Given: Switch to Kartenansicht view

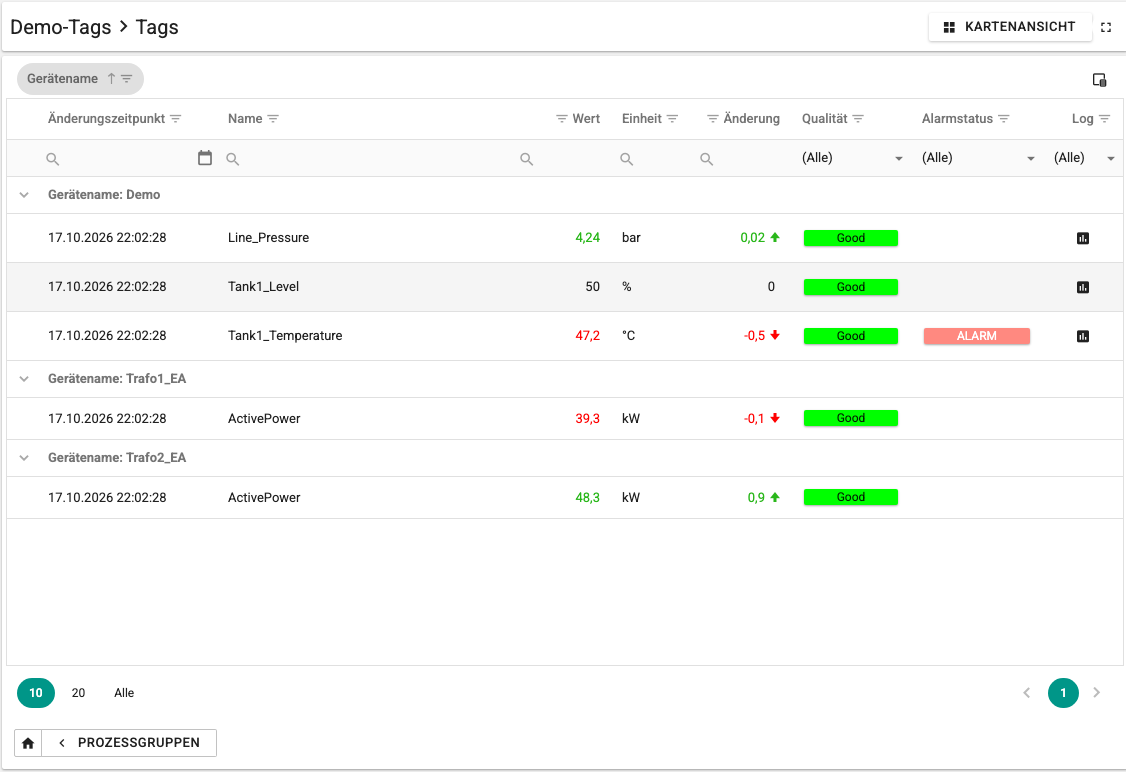Looking at the screenshot, I should [1010, 27].
